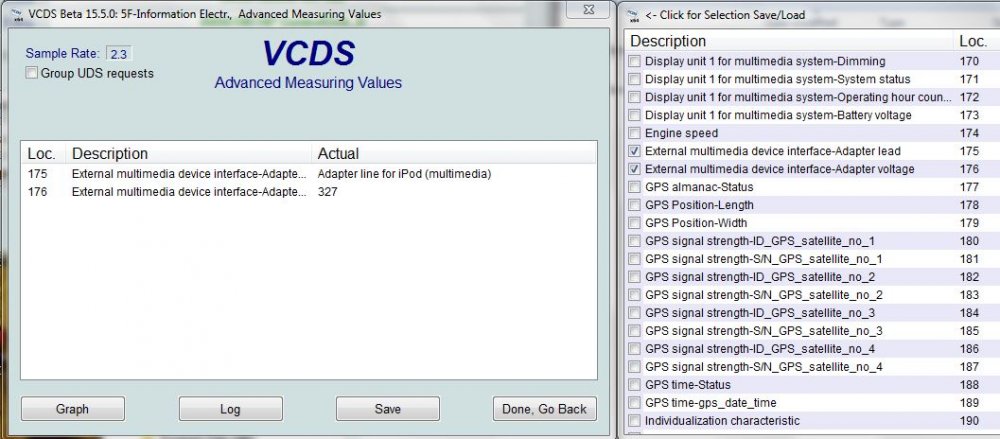Select row 175 in measuring values table
Image resolution: width=1000 pixels, height=439 pixels.
click(309, 174)
